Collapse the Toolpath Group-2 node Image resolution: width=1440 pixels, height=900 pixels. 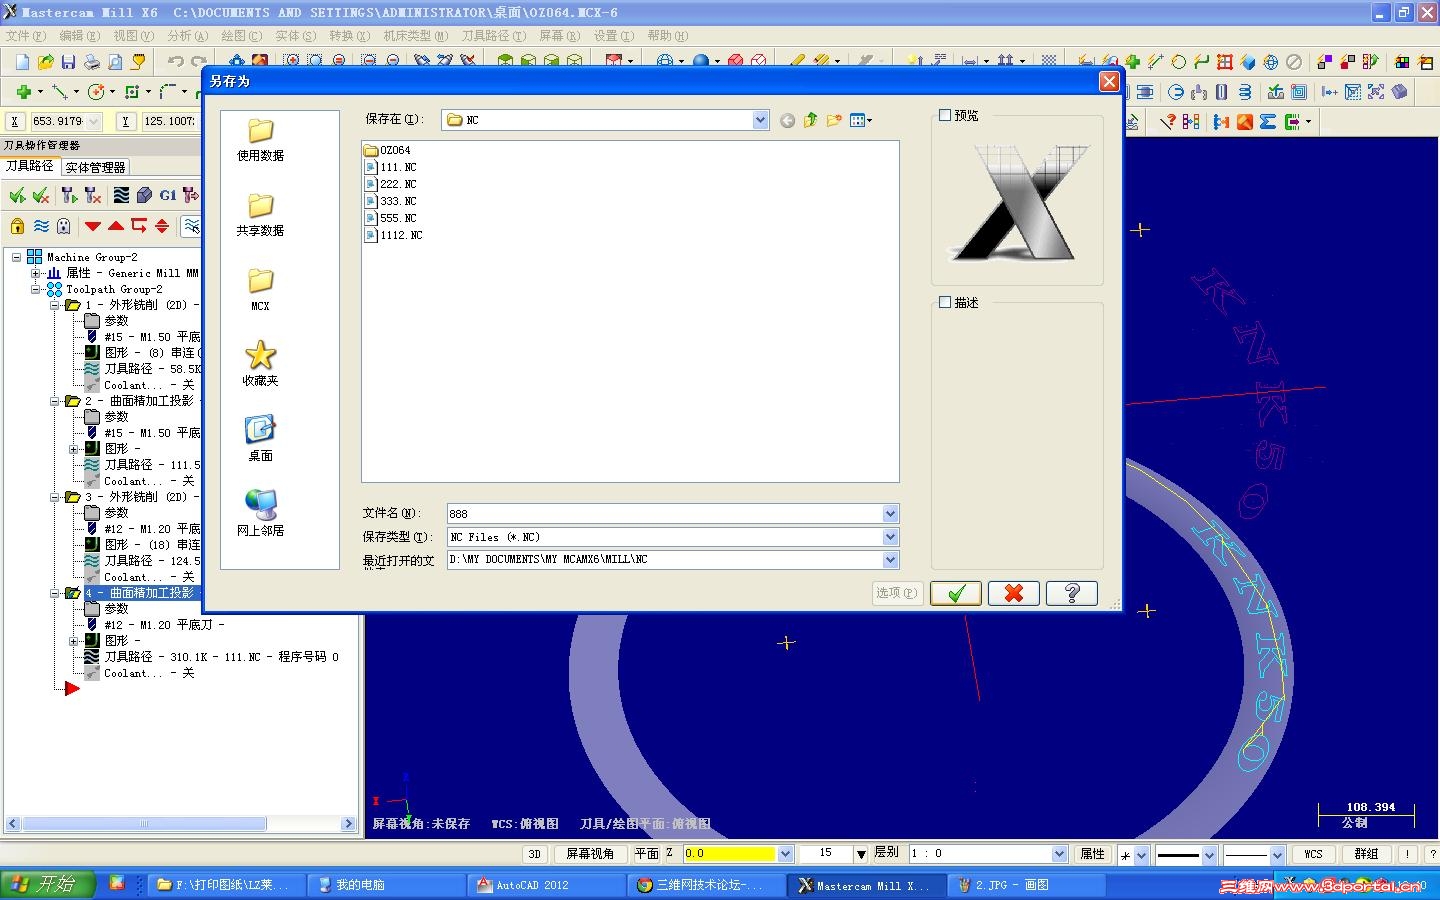pyautogui.click(x=35, y=289)
